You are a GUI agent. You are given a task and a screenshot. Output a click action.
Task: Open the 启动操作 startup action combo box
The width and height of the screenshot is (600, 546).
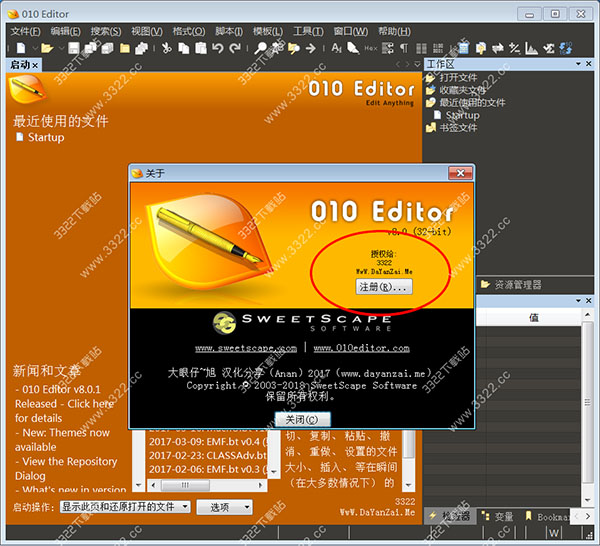click(x=125, y=507)
